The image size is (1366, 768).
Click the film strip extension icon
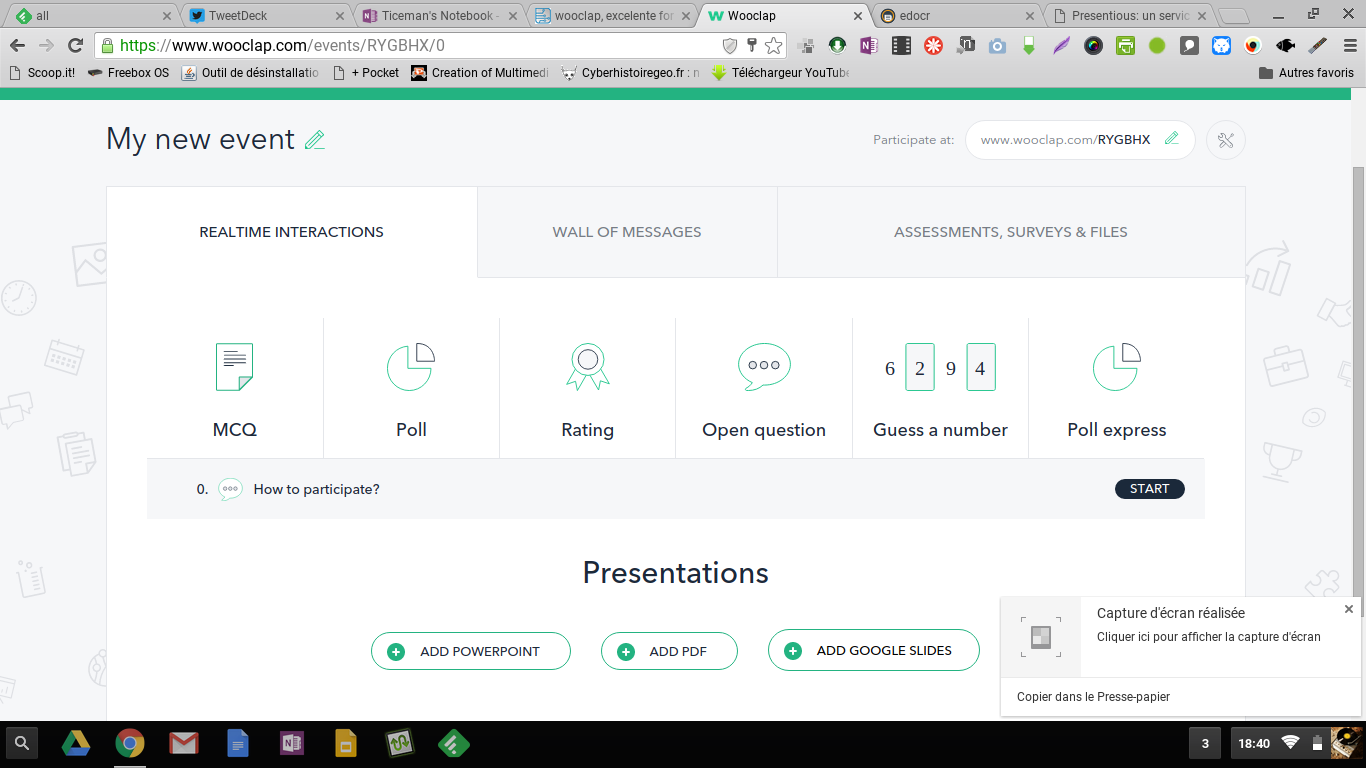tap(901, 46)
